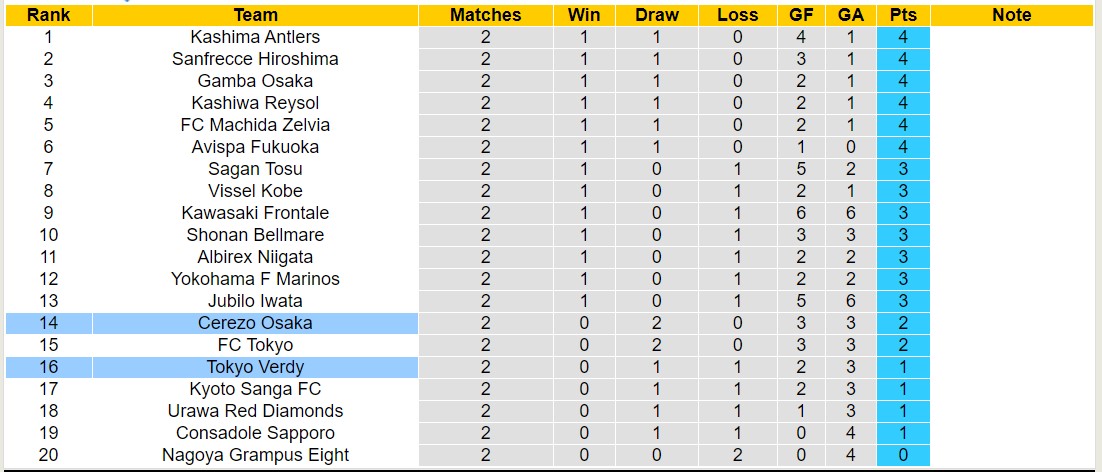Sort by the Matches column header
The image size is (1102, 472).
(485, 15)
